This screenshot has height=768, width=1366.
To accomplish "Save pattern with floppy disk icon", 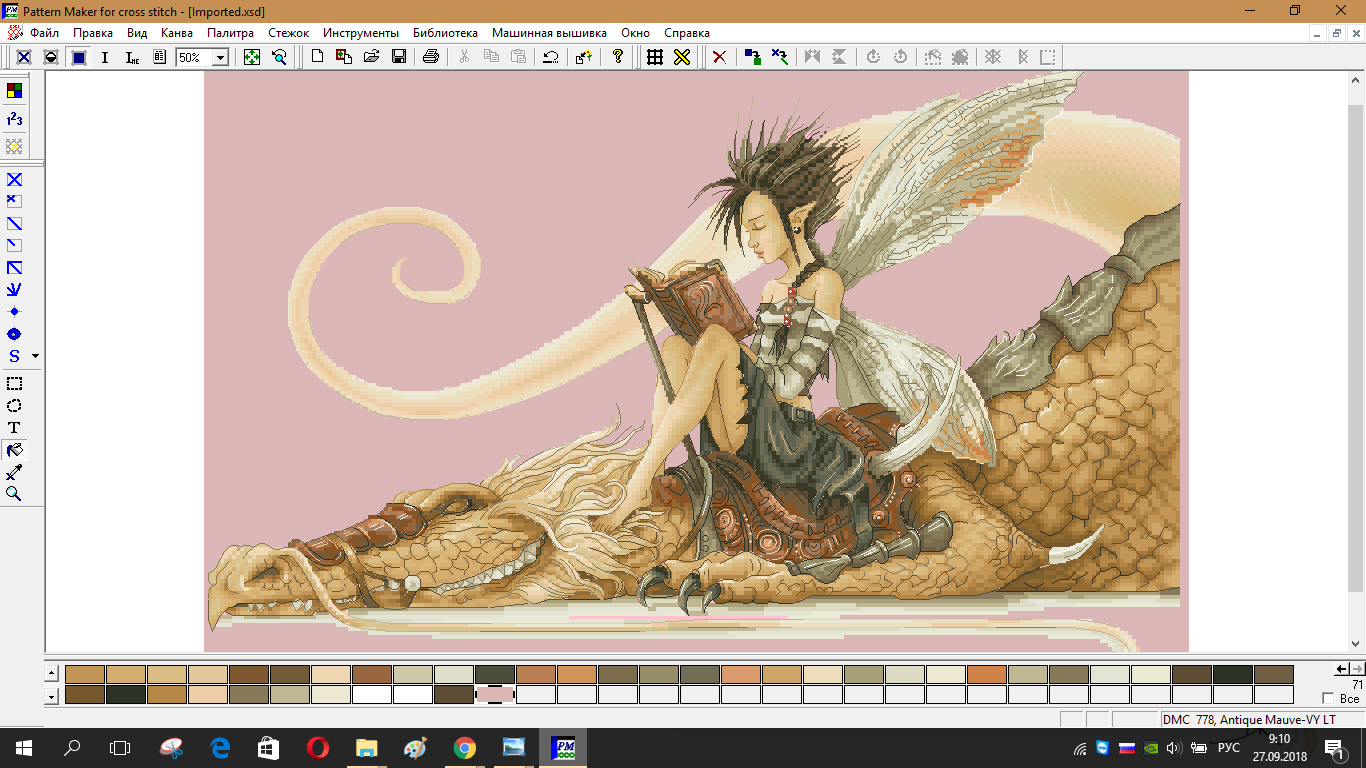I will (x=398, y=57).
